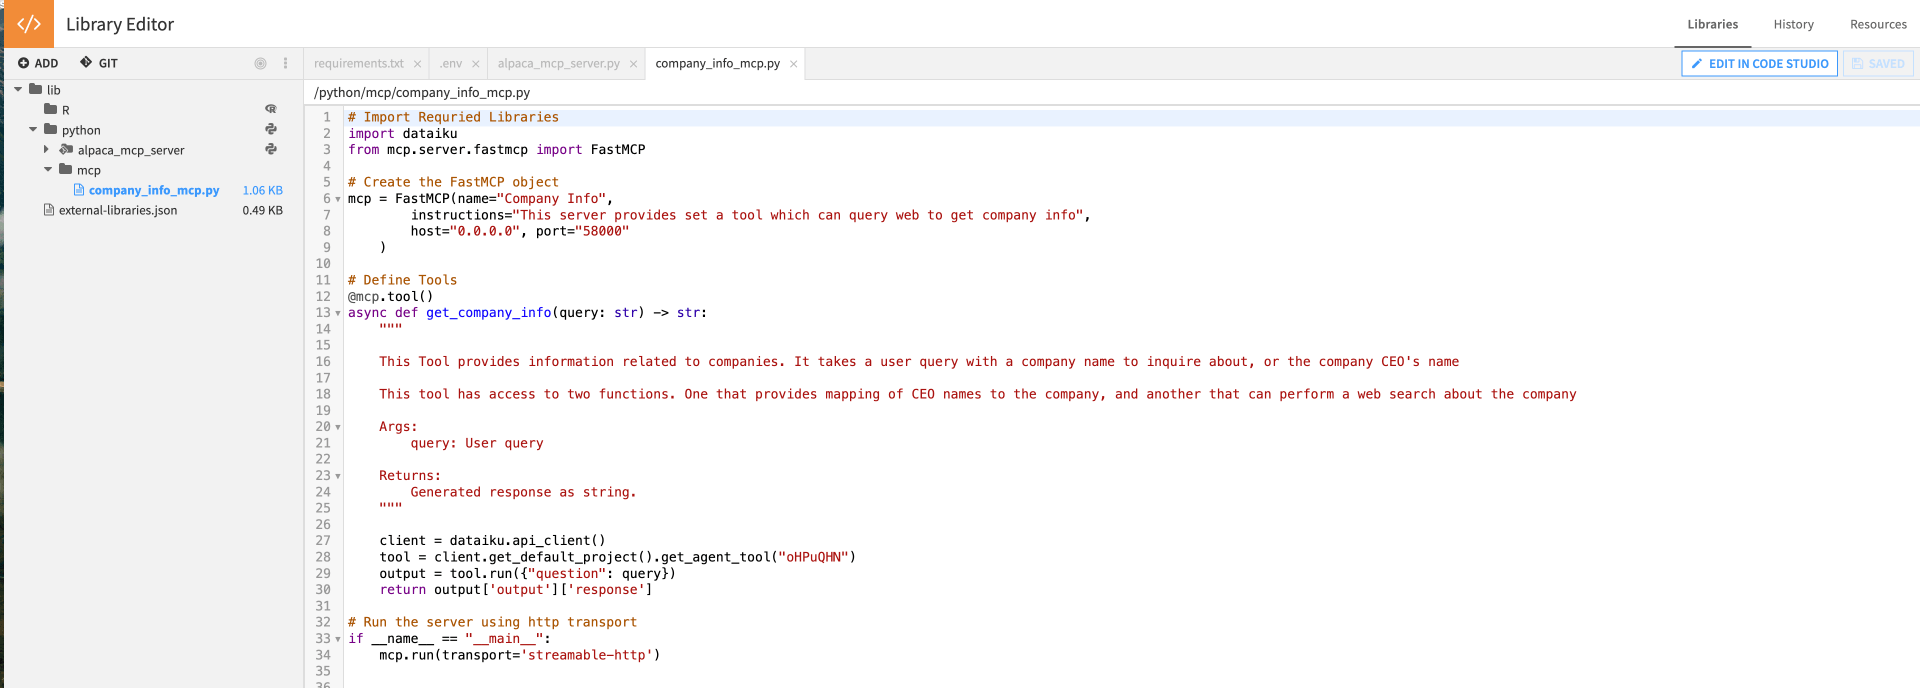Close the requirements.txt tab

[x=417, y=64]
